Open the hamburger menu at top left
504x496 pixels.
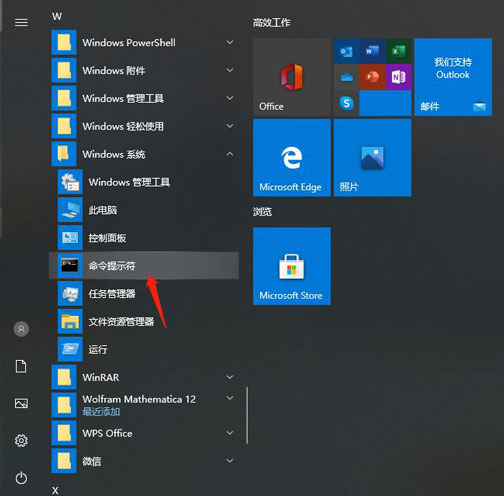point(21,23)
